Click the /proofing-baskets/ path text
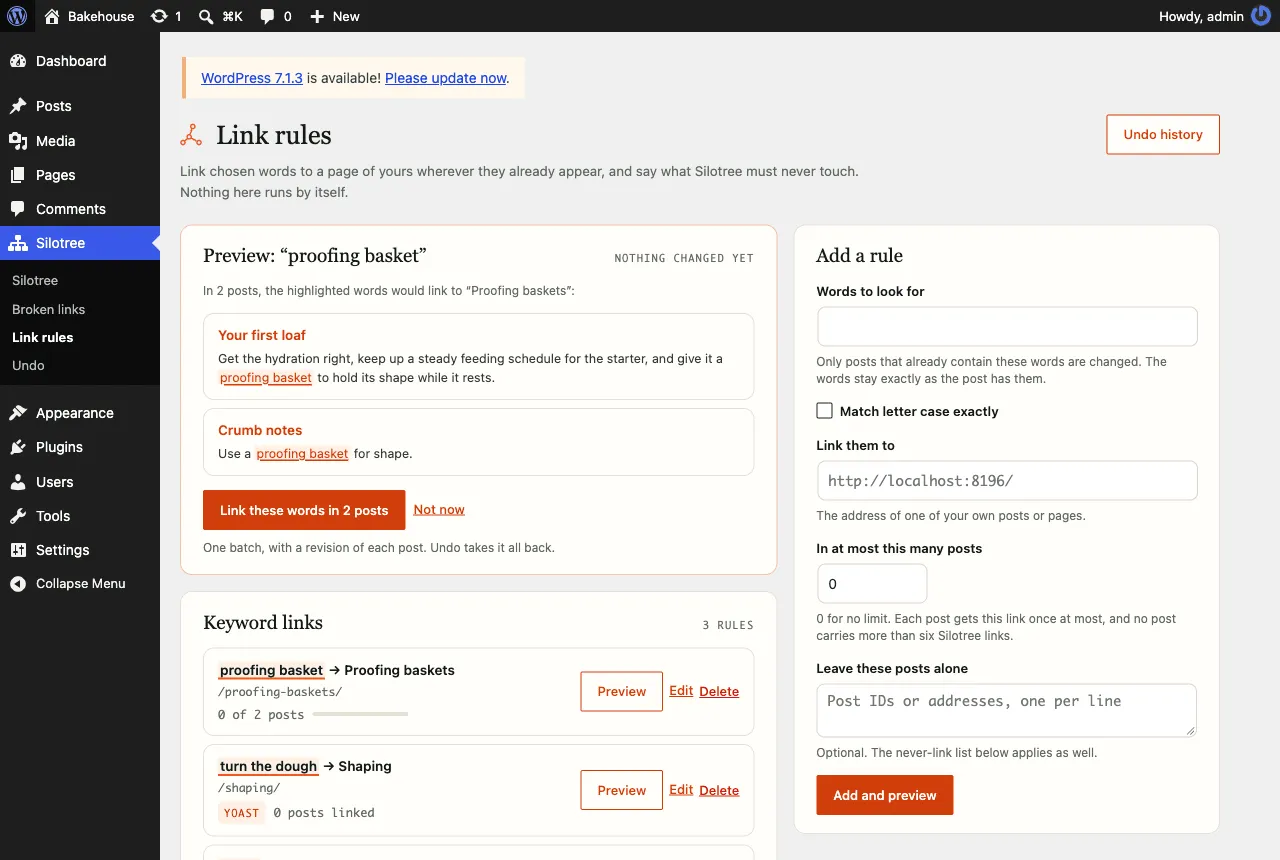Screen dimensions: 1280x860 [x=280, y=692]
